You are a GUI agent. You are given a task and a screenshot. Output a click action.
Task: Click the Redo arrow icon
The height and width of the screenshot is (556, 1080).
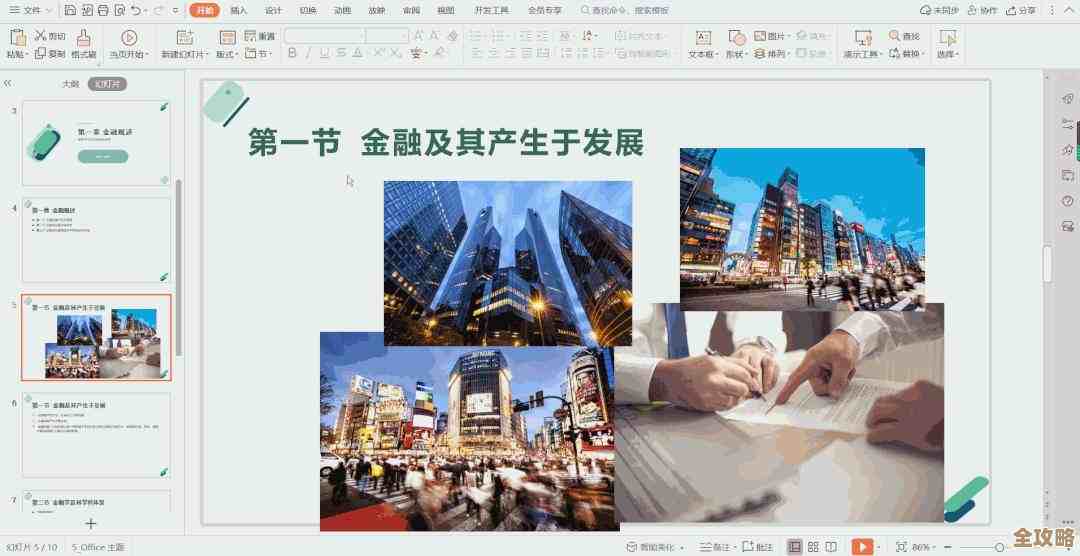click(158, 10)
